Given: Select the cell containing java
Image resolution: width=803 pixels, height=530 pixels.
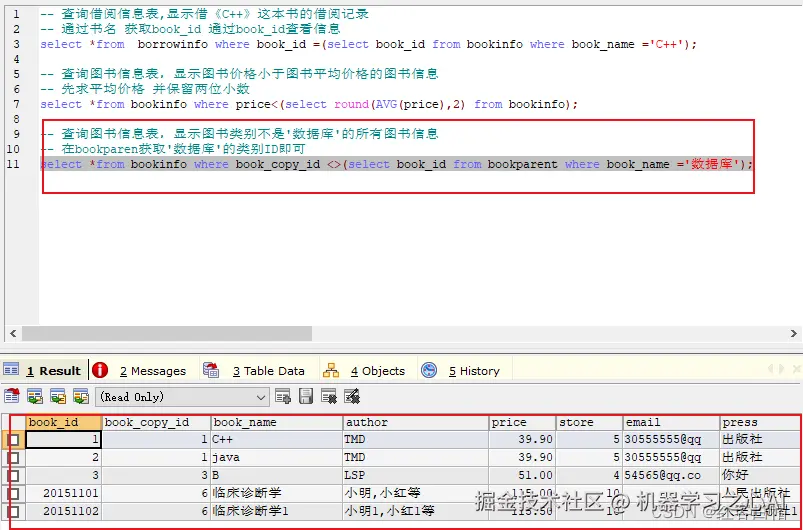Looking at the screenshot, I should click(277, 457).
